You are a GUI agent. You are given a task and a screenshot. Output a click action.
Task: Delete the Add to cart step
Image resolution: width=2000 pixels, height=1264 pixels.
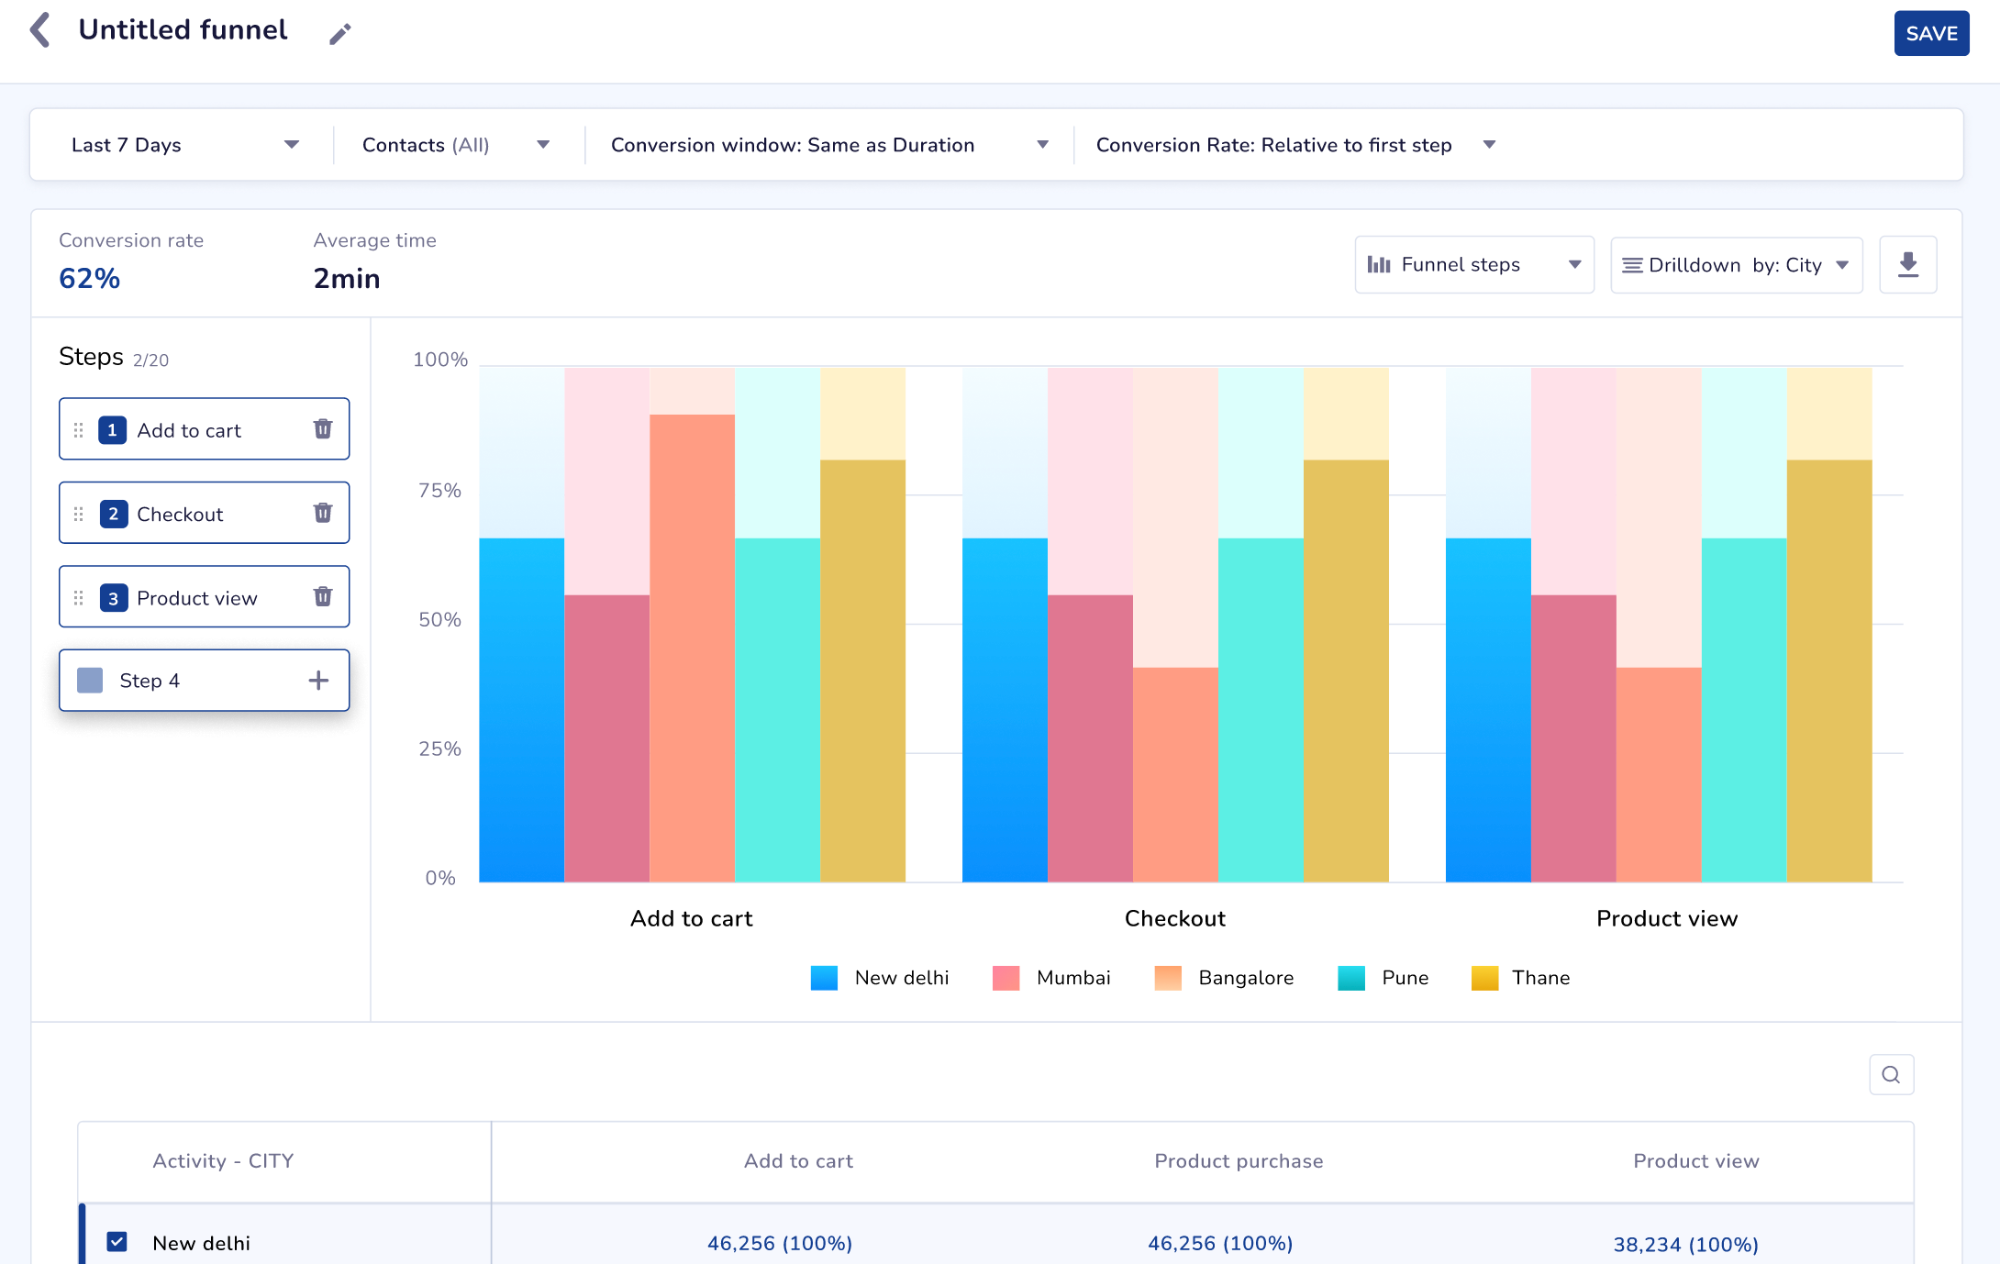coord(323,429)
